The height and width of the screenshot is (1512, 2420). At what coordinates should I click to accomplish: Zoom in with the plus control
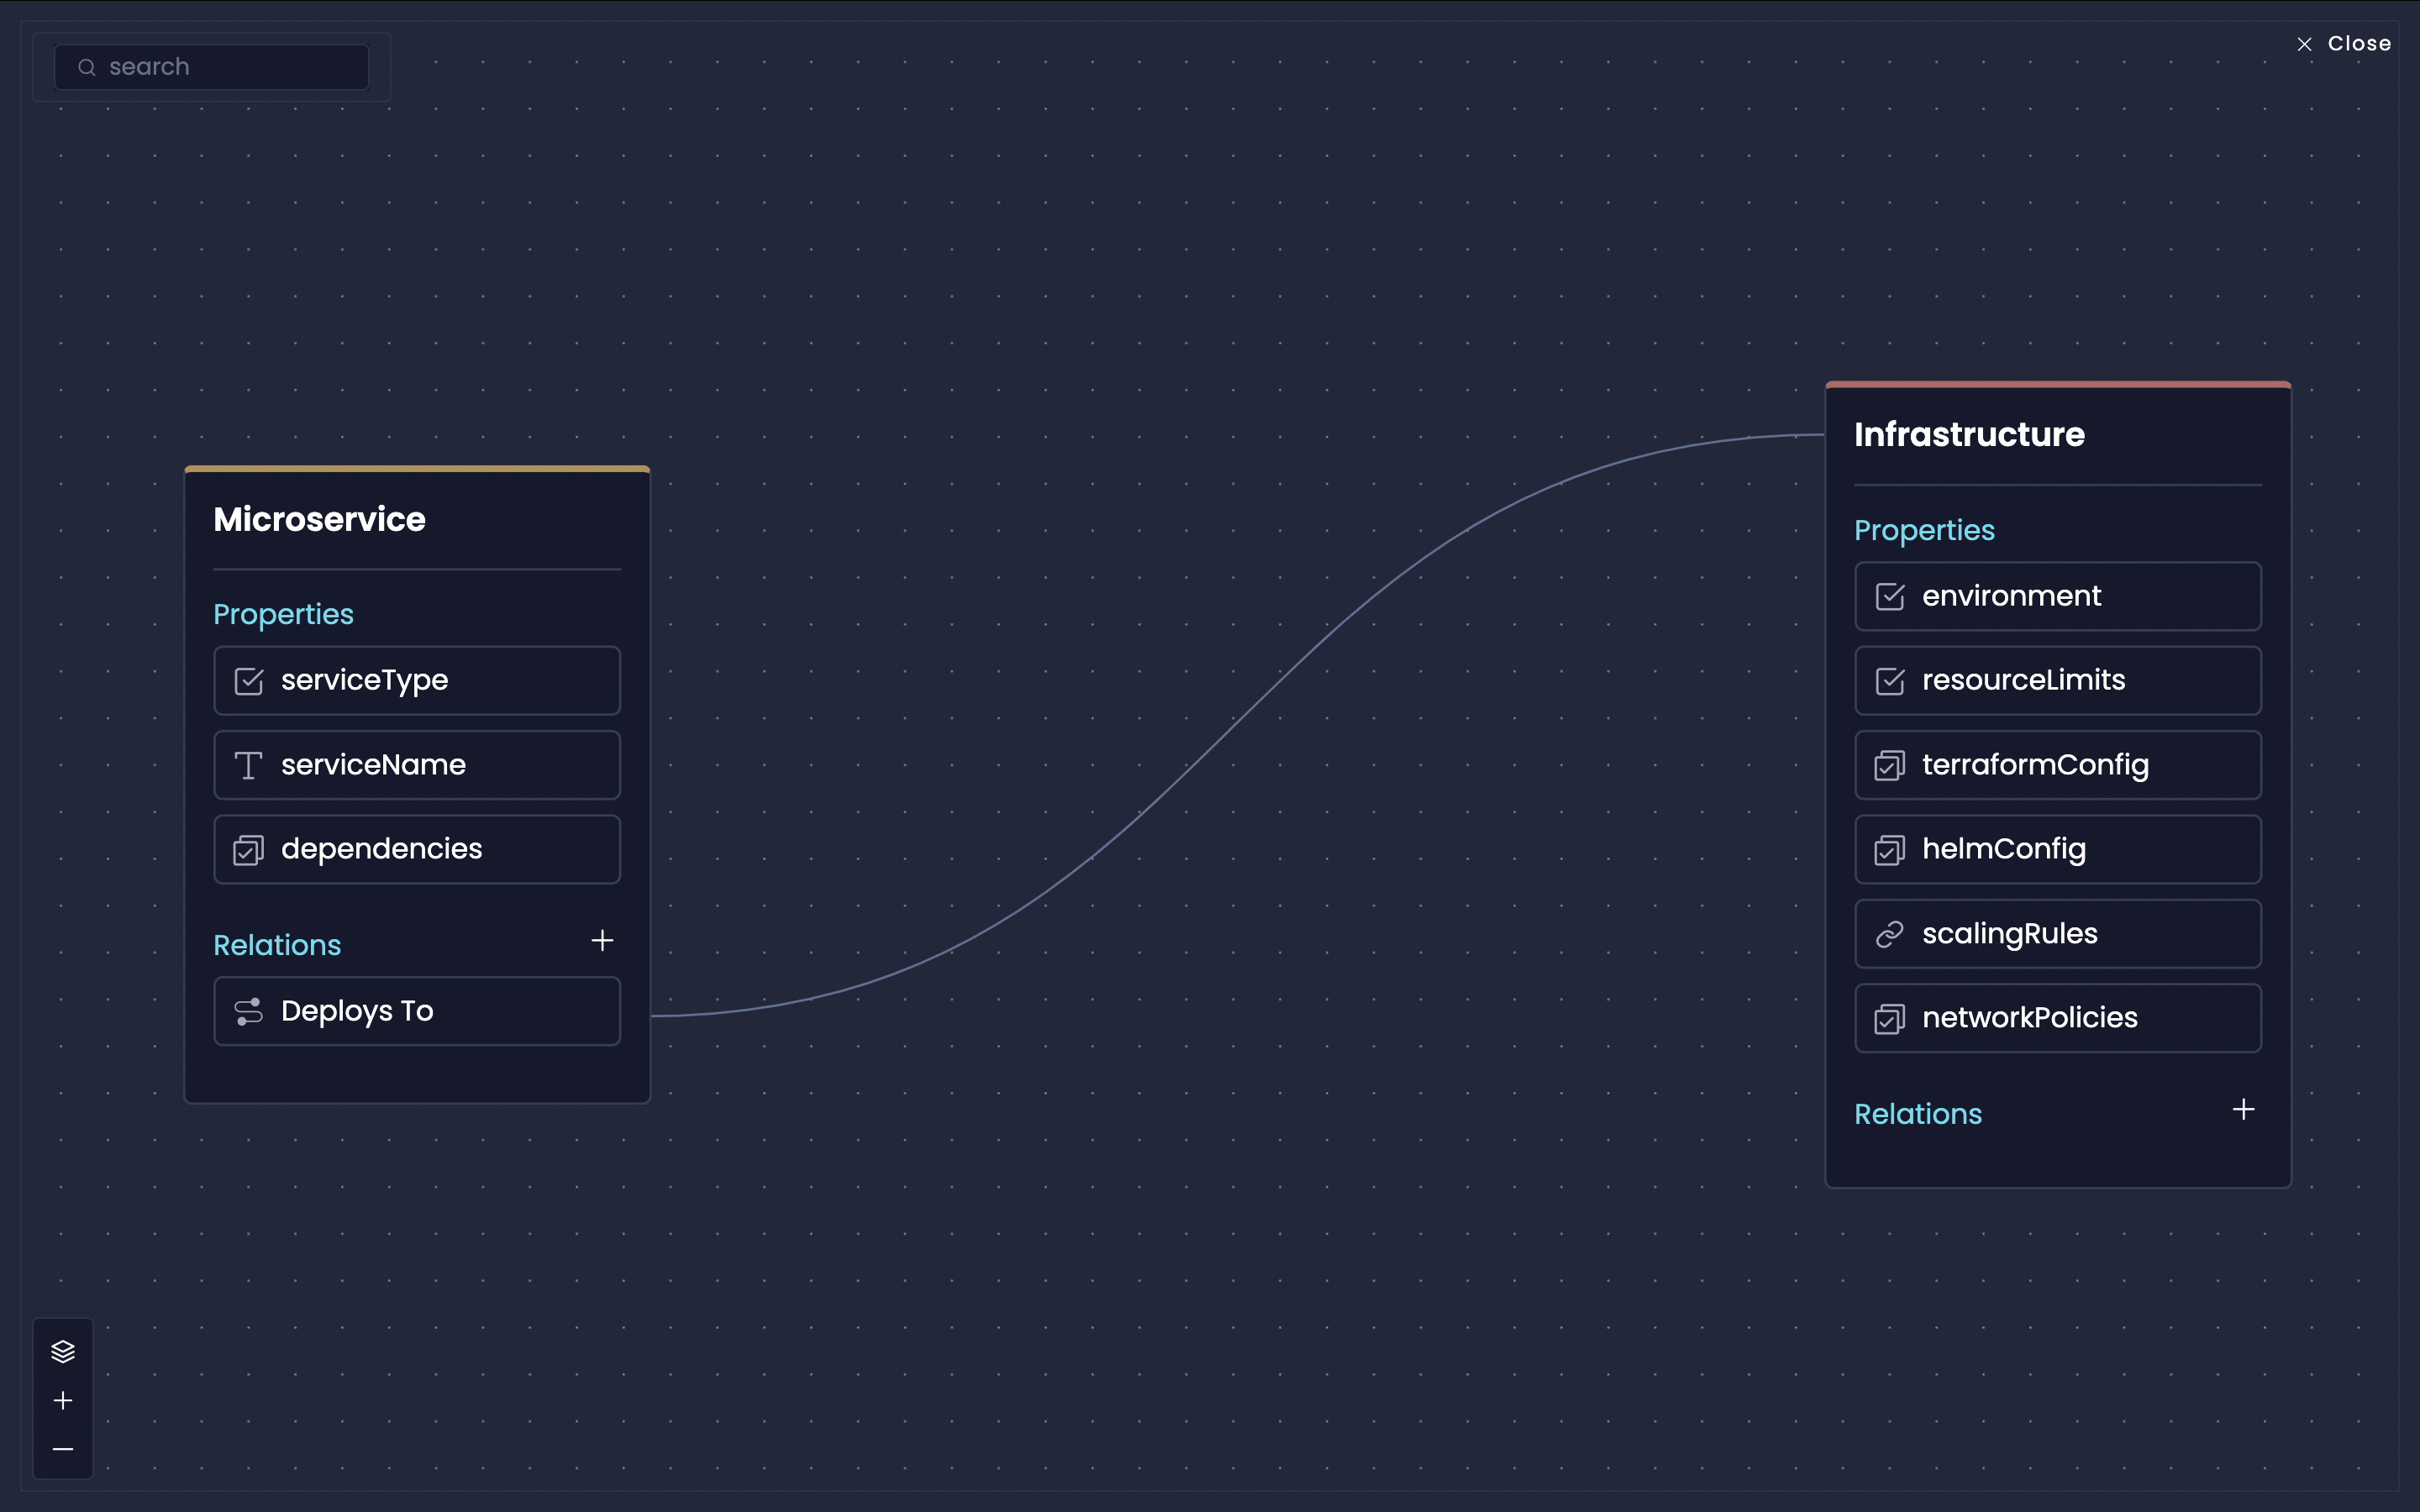(x=63, y=1400)
